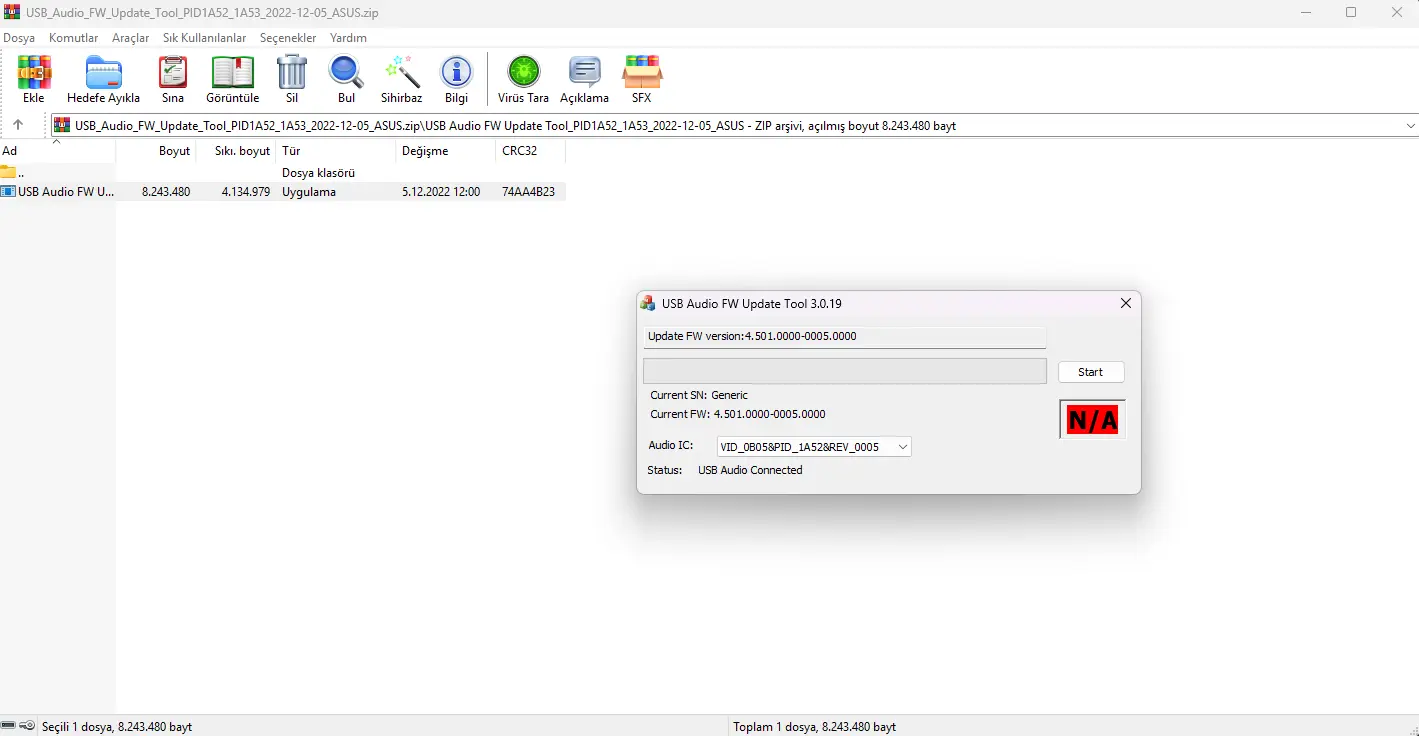Click the 'USB Audio Connected' status text
Screen dimensions: 1419x736
pyautogui.click(x=750, y=470)
